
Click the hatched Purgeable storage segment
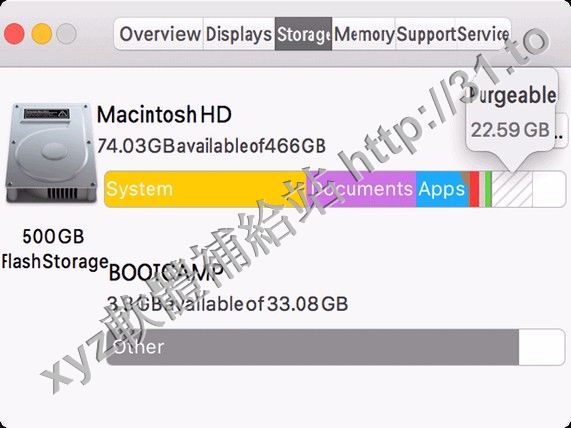(x=512, y=189)
